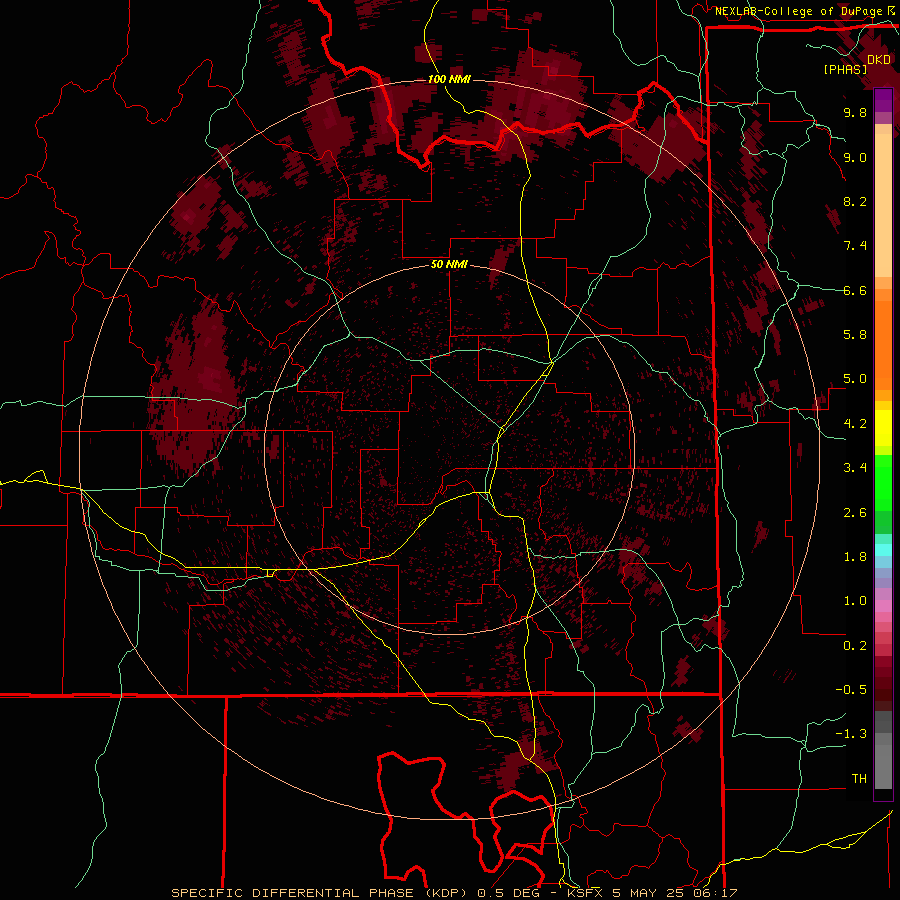Image resolution: width=900 pixels, height=900 pixels.
Task: Click the 1.0 scale value
Action: 855,601
